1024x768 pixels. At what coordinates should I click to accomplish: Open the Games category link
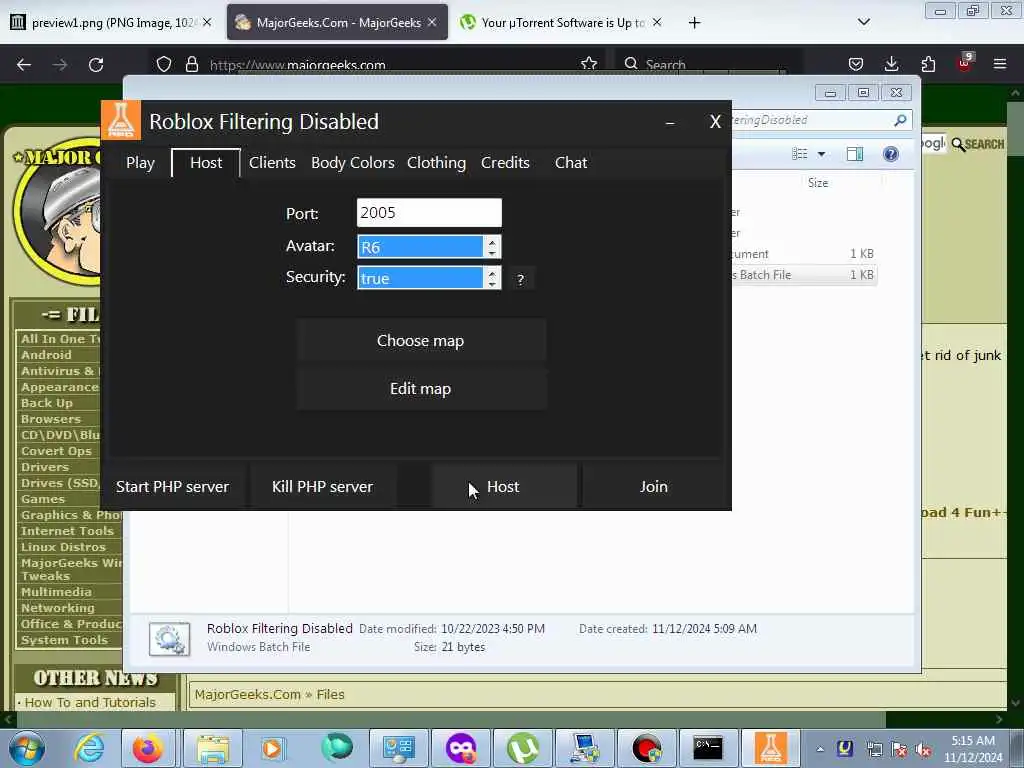tap(42, 499)
